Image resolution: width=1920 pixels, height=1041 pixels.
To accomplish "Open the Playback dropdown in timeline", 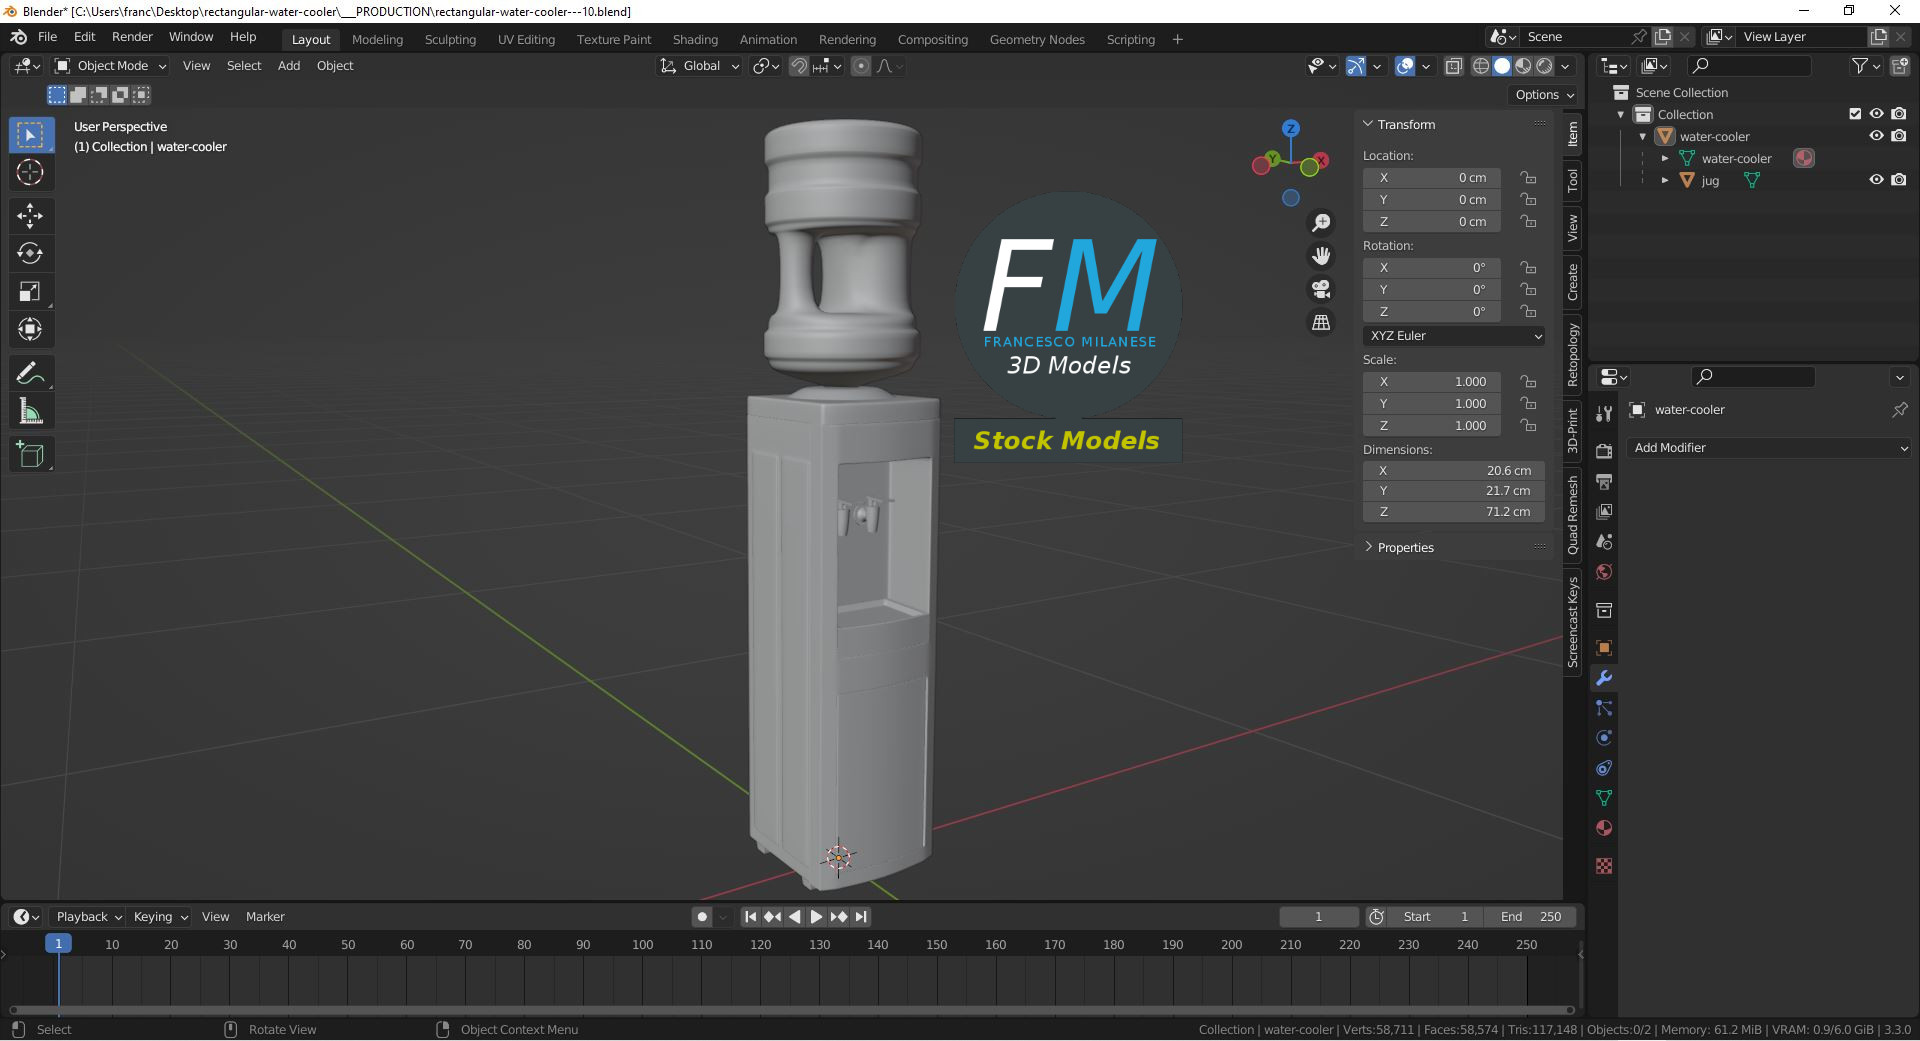I will (88, 917).
